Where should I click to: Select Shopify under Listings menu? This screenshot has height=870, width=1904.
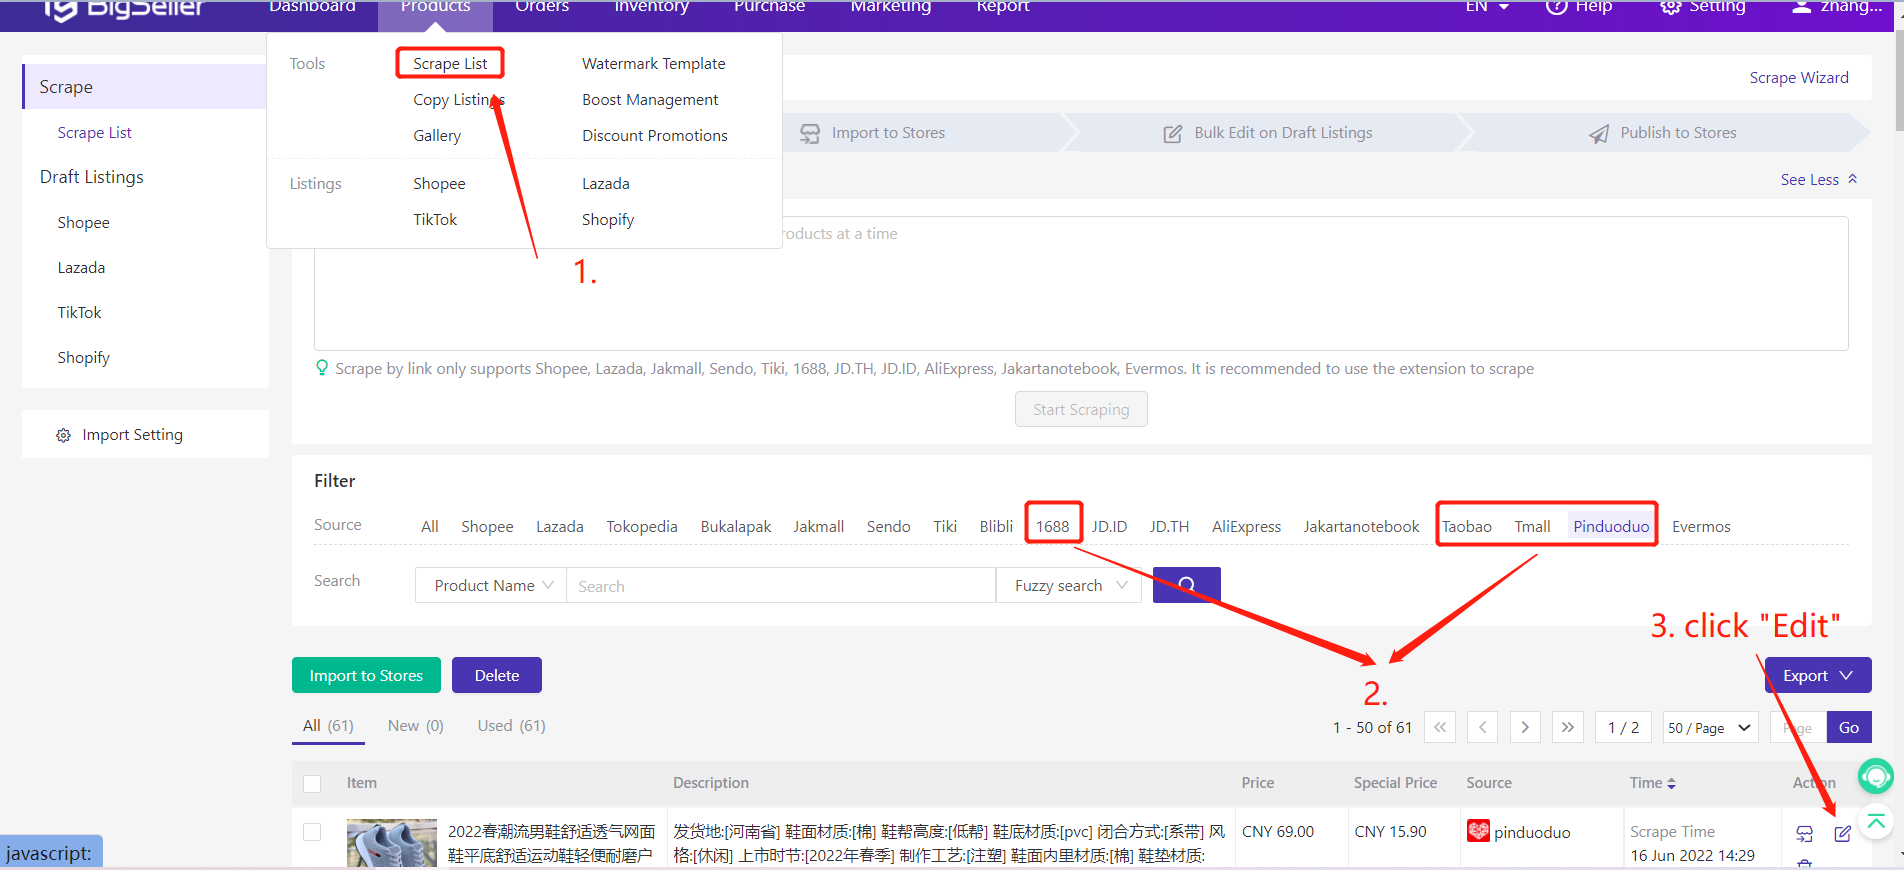(608, 220)
